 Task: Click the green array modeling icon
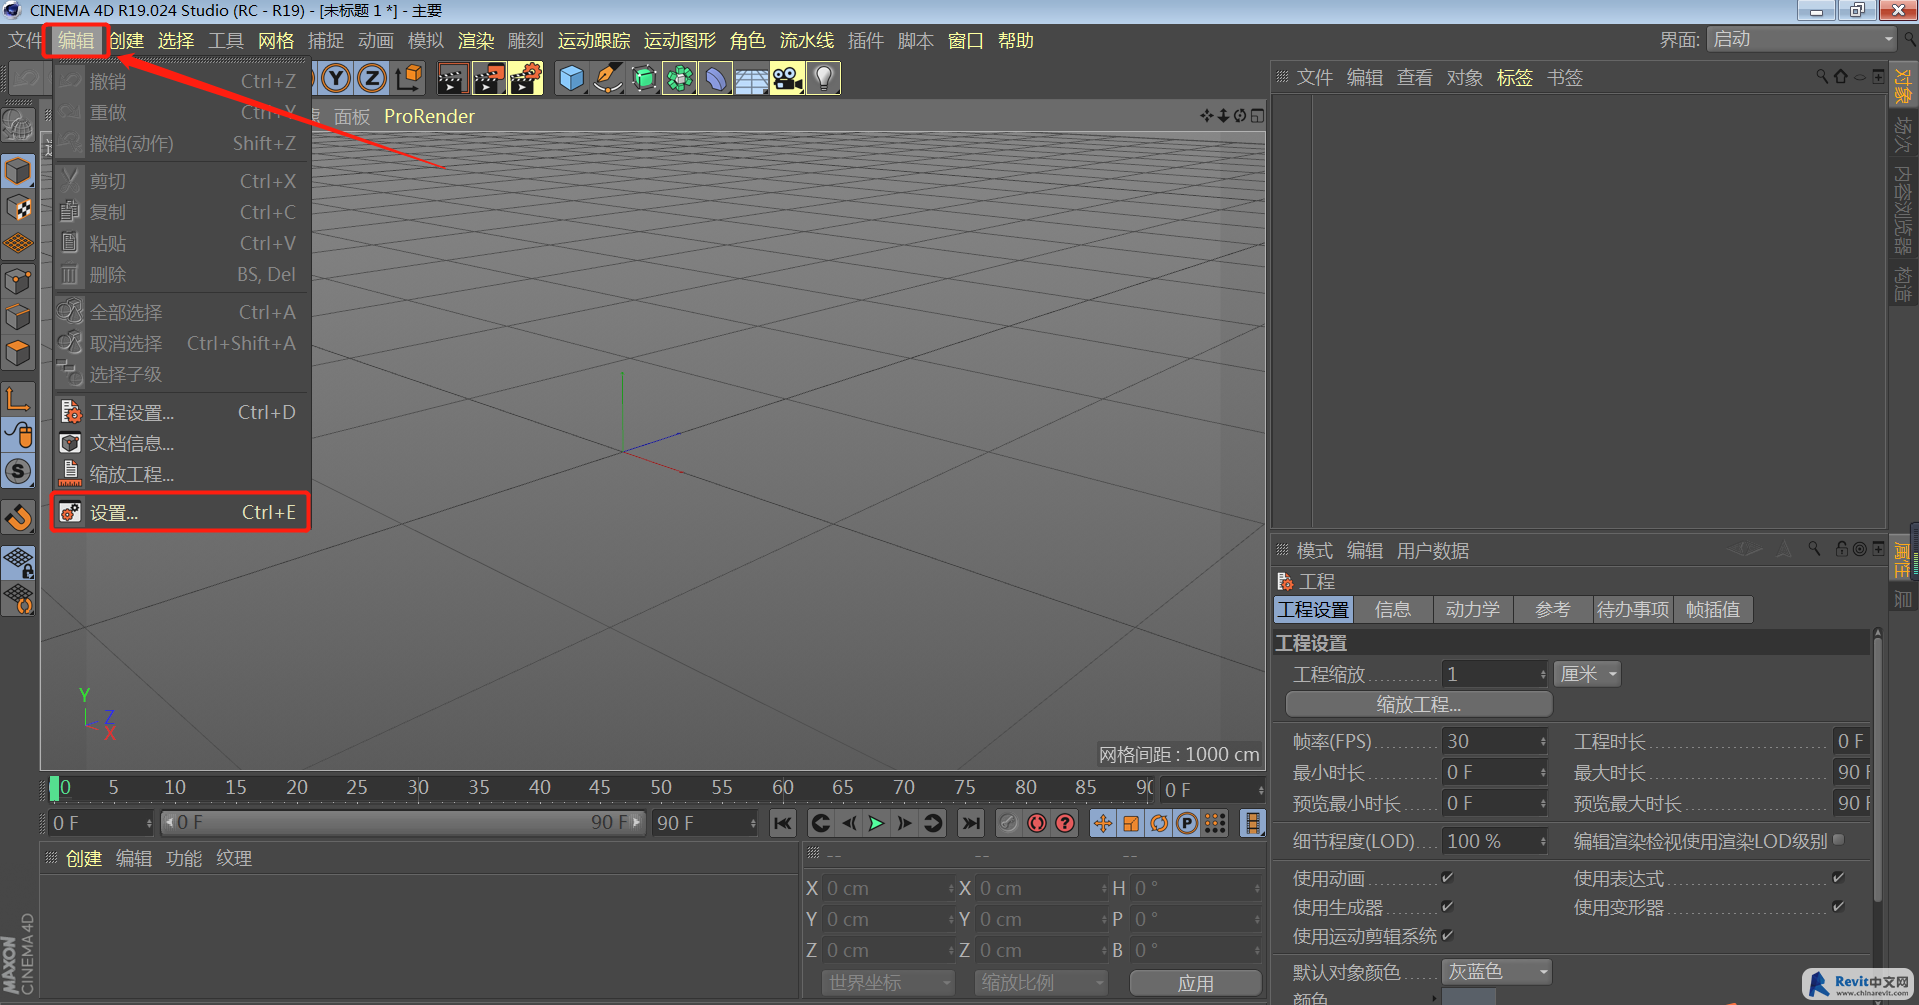(x=680, y=78)
